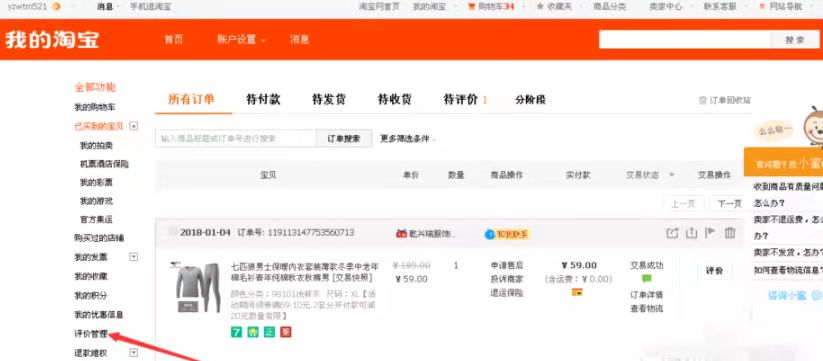
Task: Expand 更多筛选条件 filter options
Action: (x=408, y=139)
